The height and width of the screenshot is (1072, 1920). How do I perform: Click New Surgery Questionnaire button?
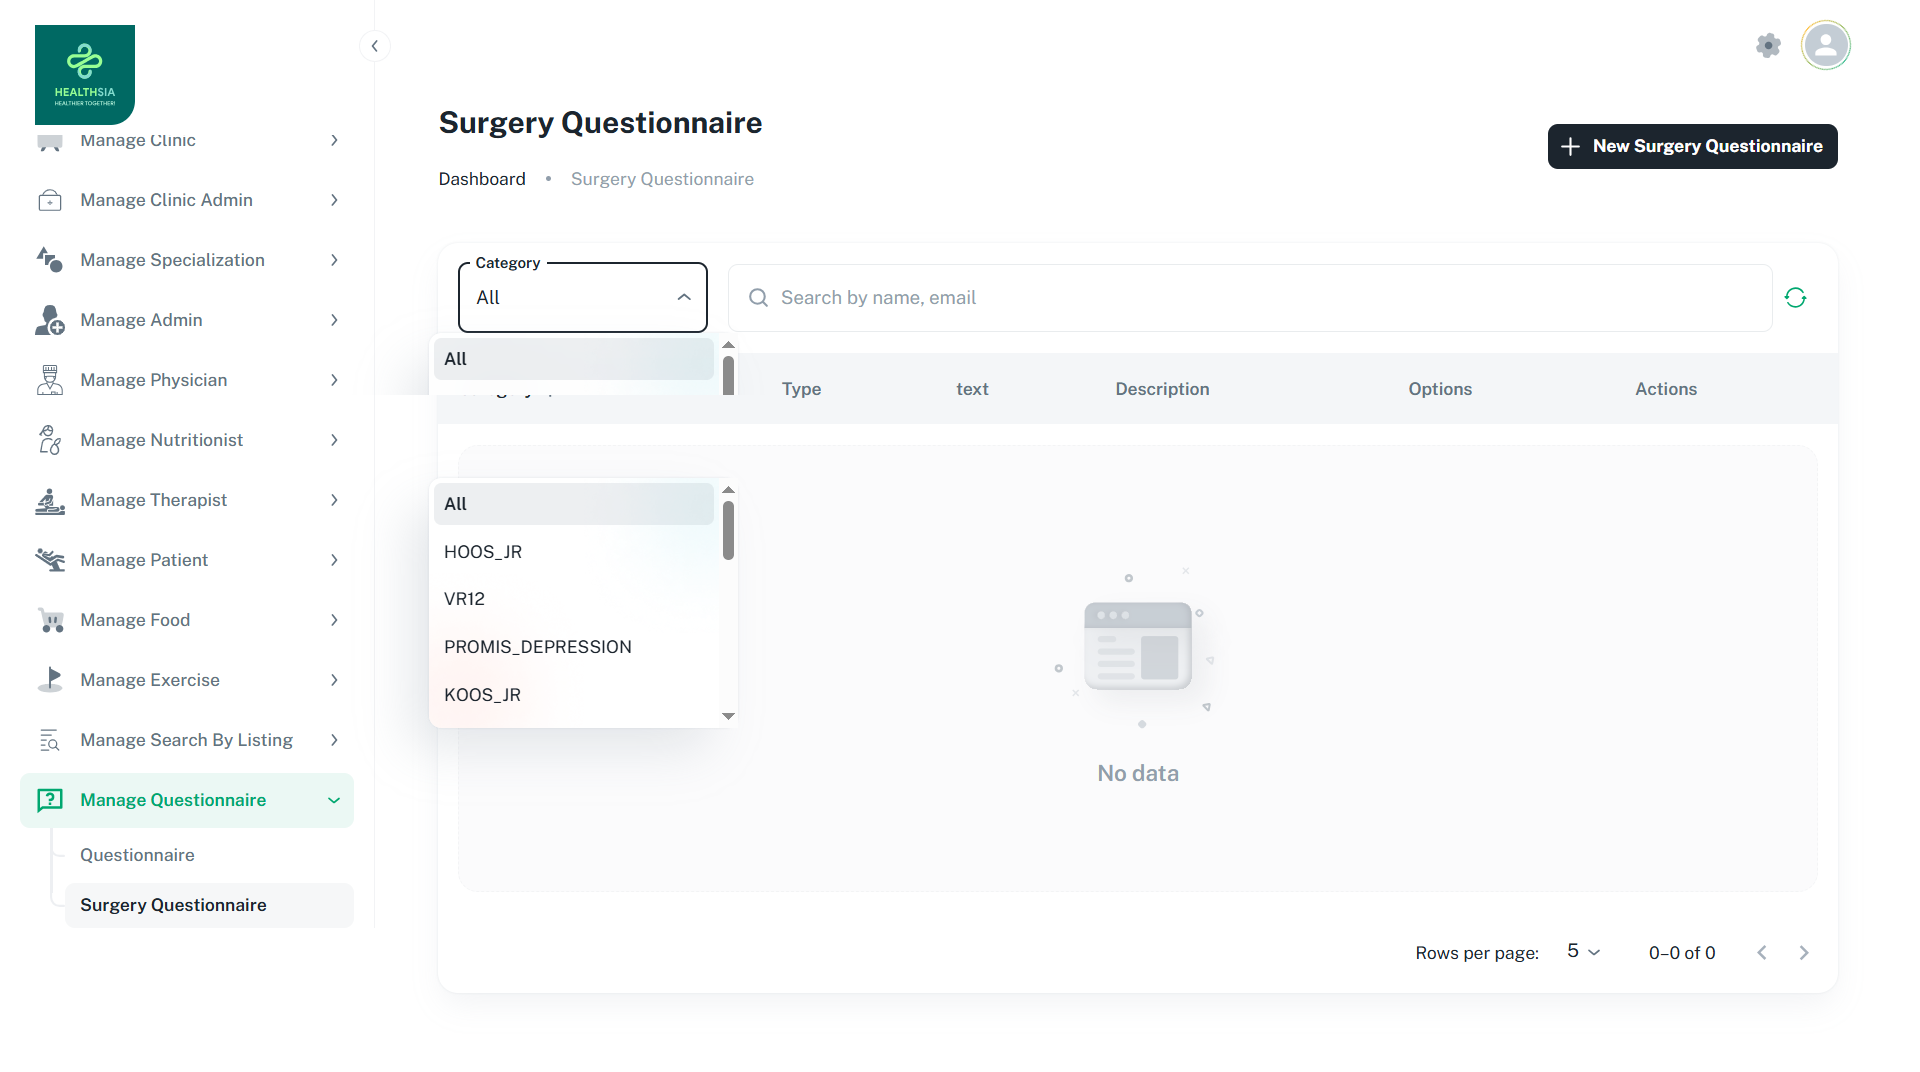tap(1692, 147)
